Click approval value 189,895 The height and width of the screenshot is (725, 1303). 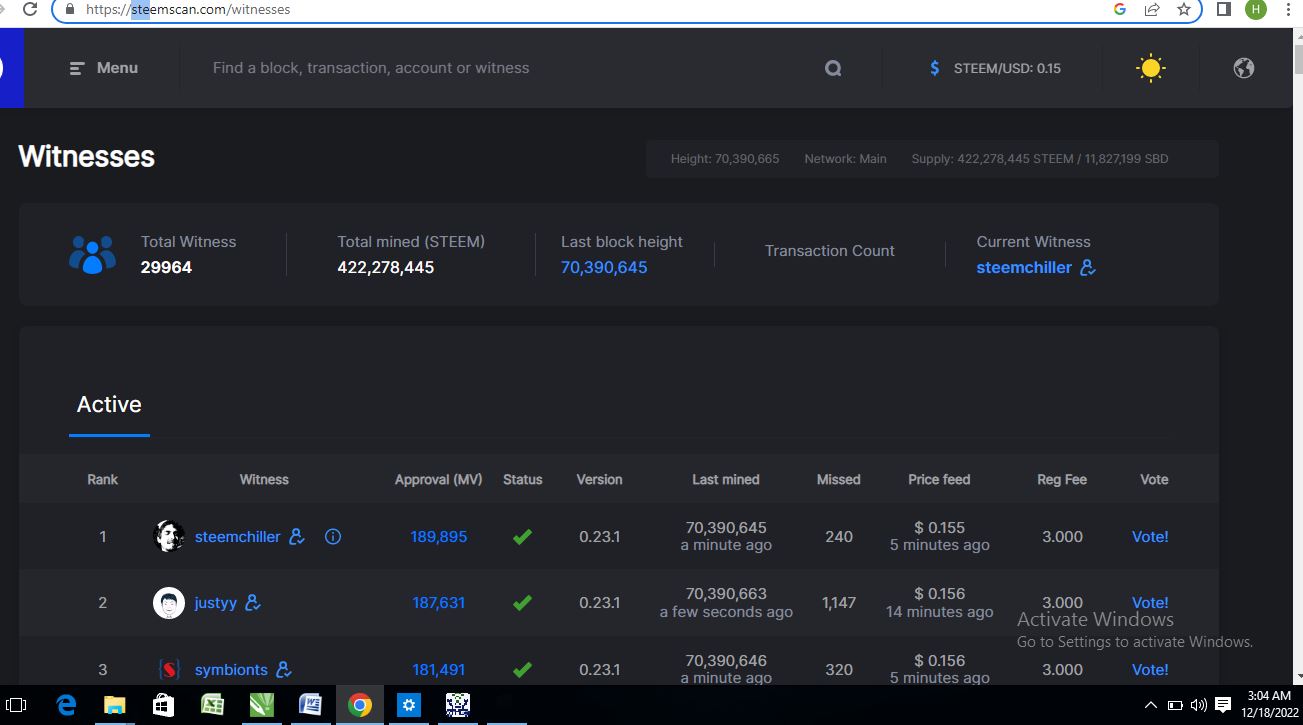[439, 537]
